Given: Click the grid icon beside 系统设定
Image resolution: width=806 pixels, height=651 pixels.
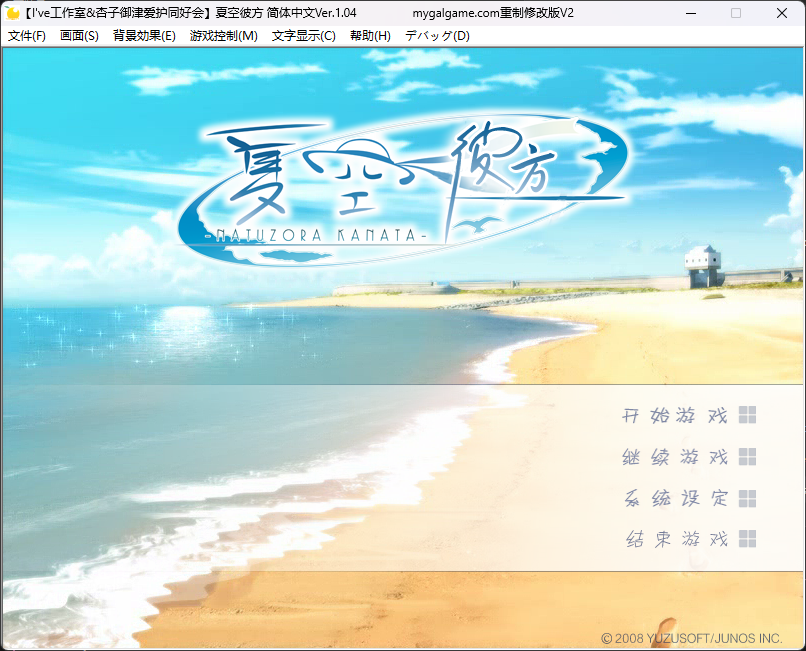Looking at the screenshot, I should click(747, 498).
